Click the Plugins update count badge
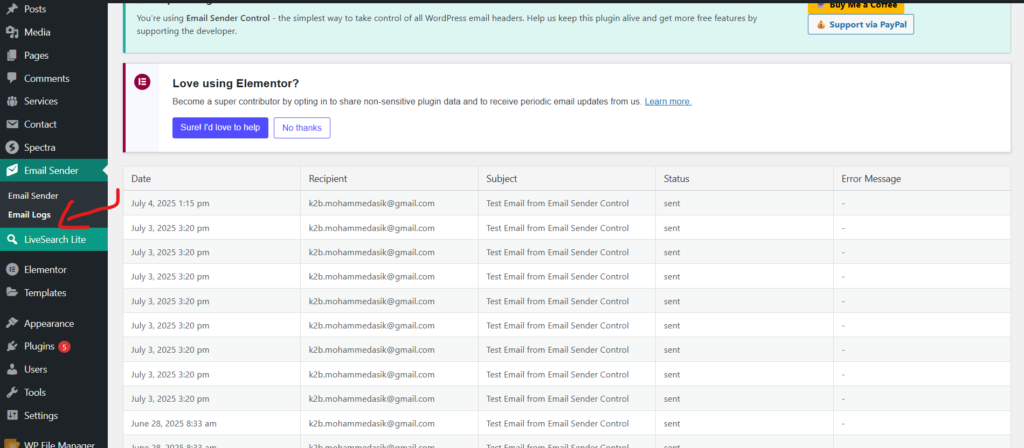Screen dimensions: 1024x448 coord(64,347)
